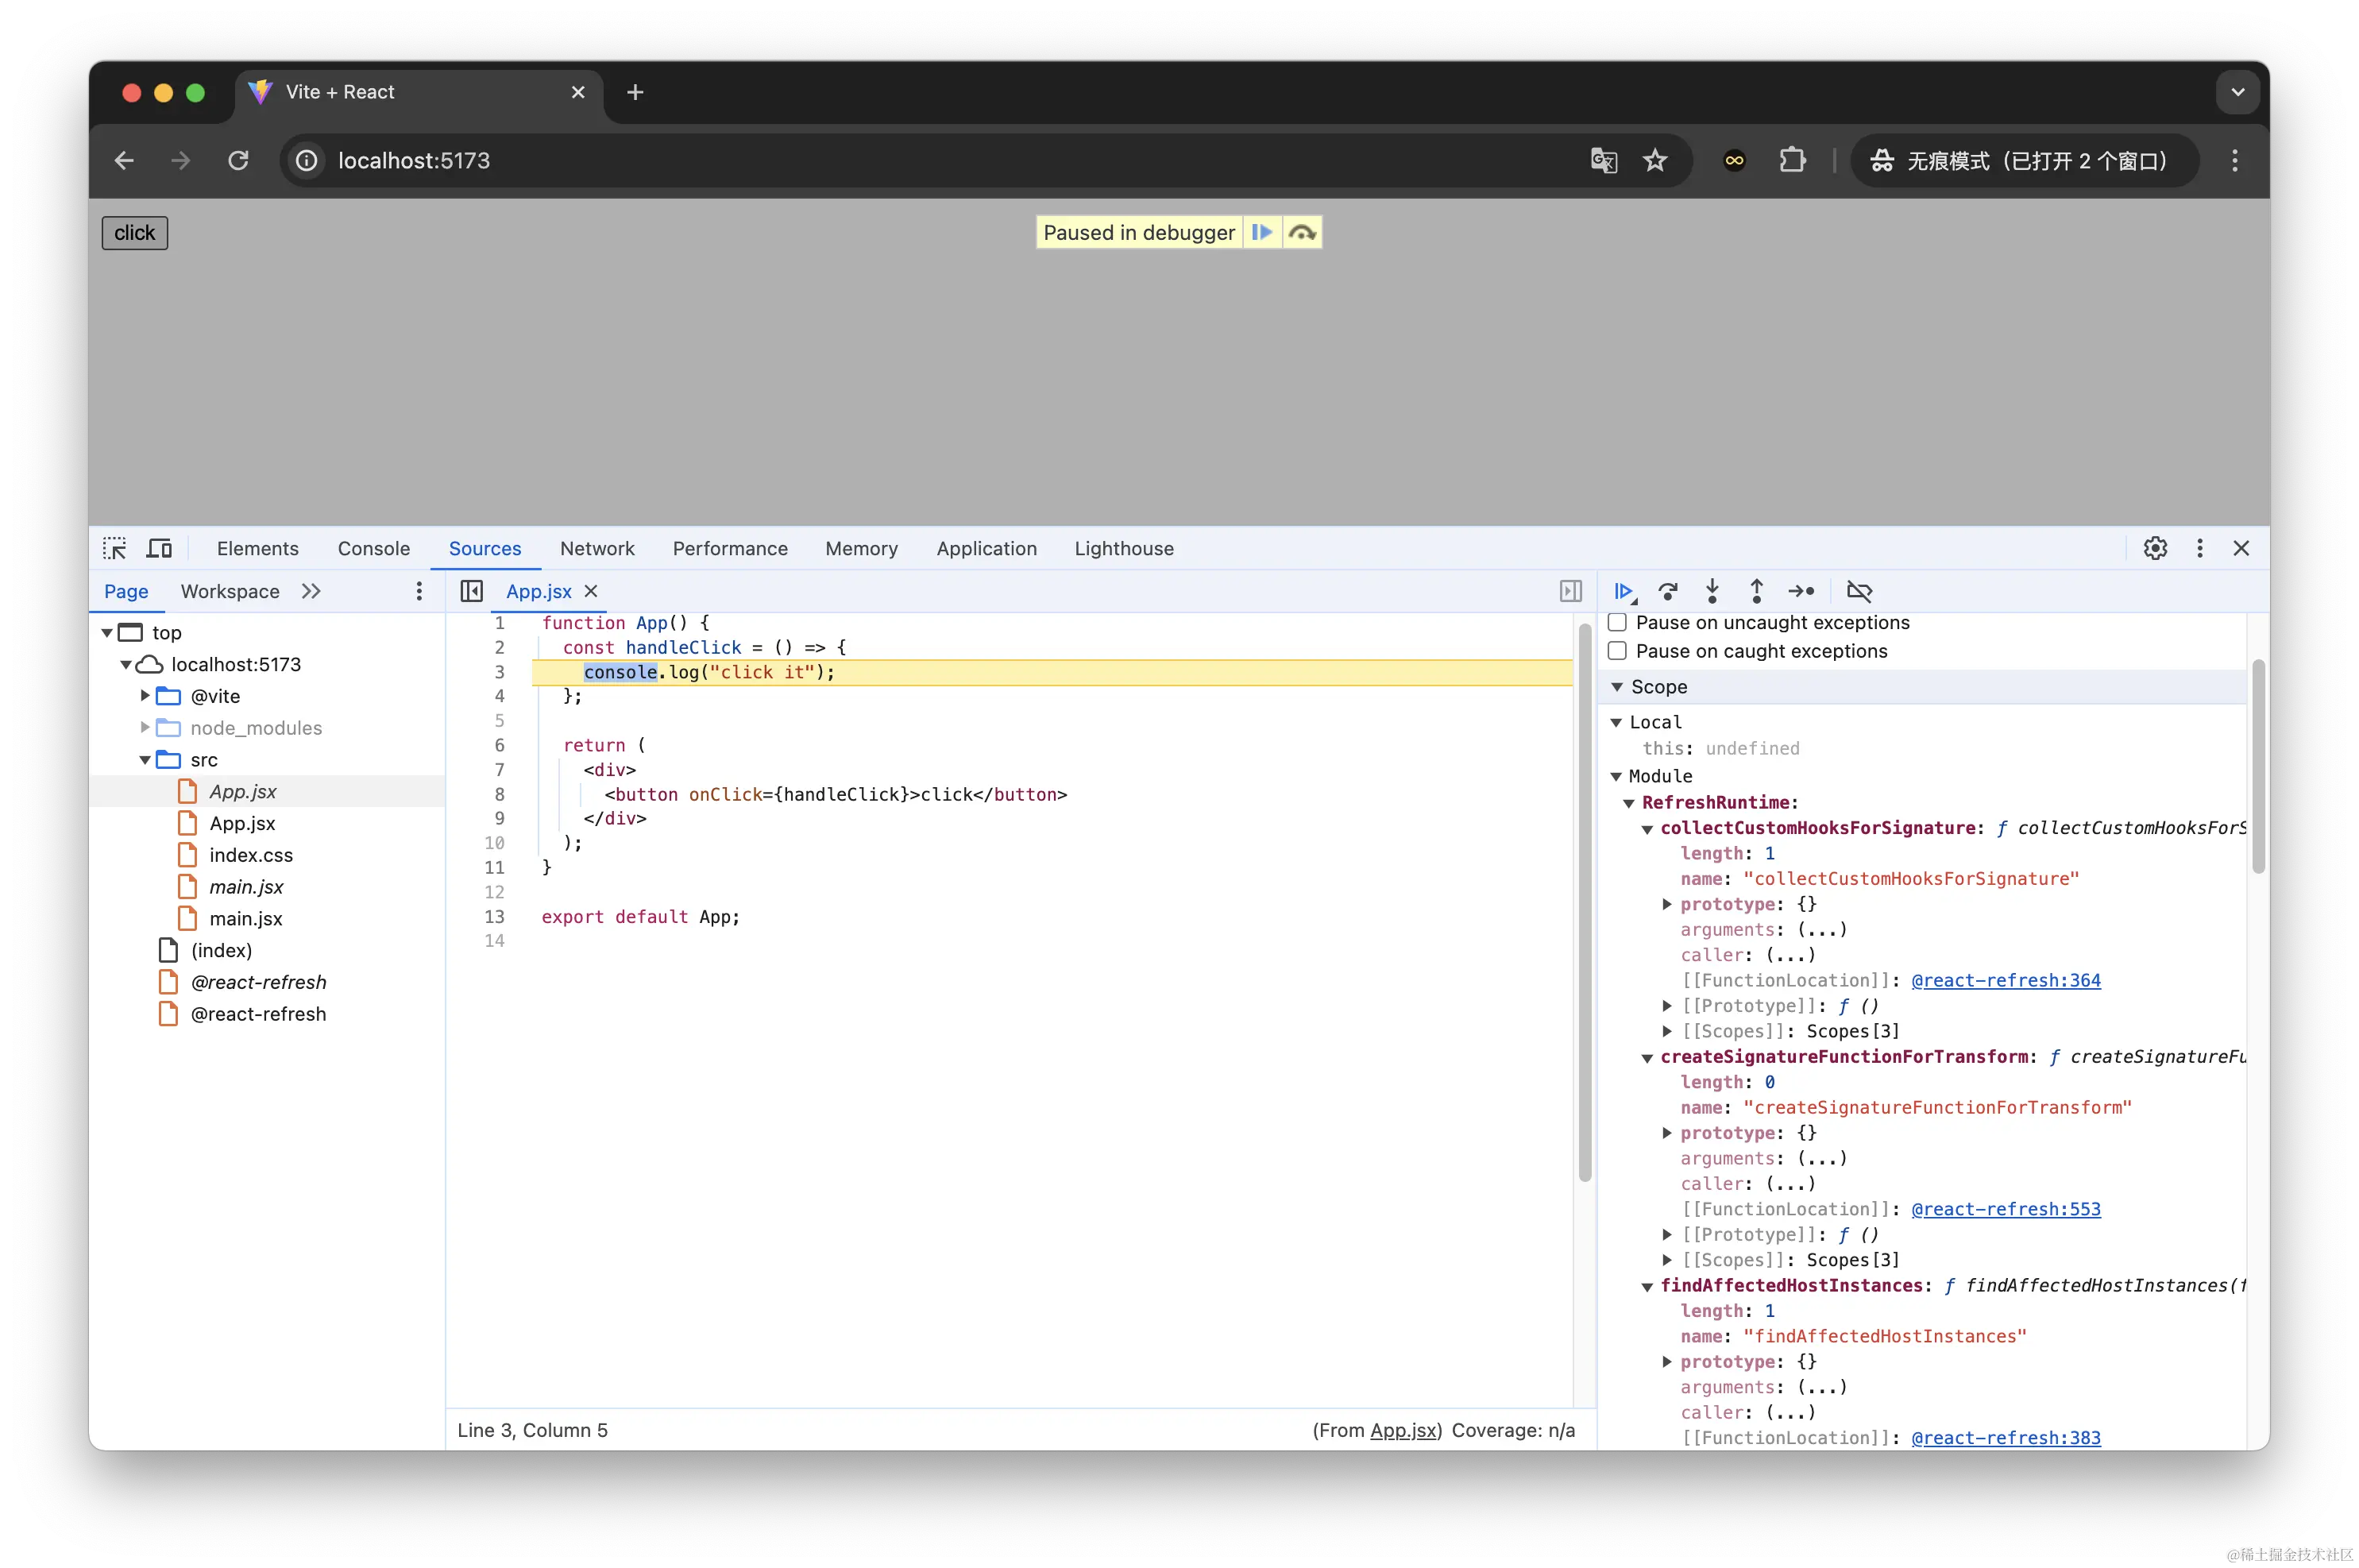Open a new browser tab
Viewport: 2359px width, 1568px height.
tap(635, 92)
